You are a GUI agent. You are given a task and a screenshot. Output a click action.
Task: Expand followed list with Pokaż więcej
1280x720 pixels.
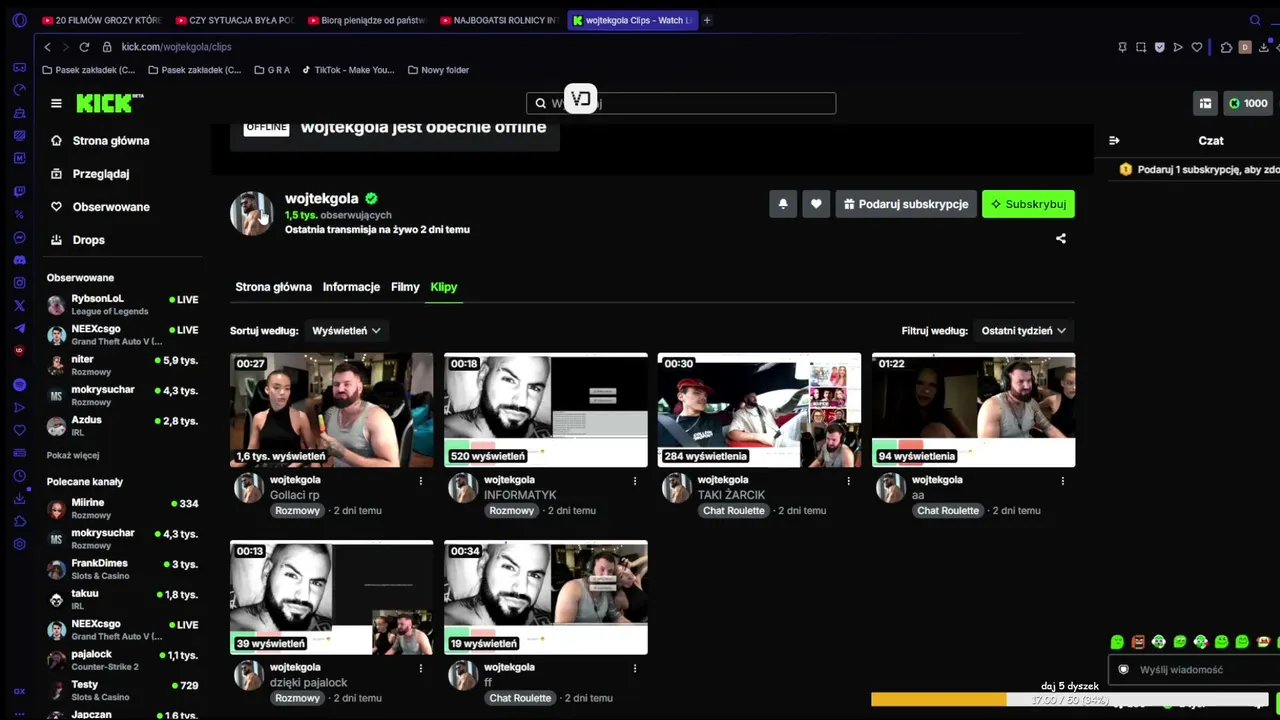[x=73, y=456]
